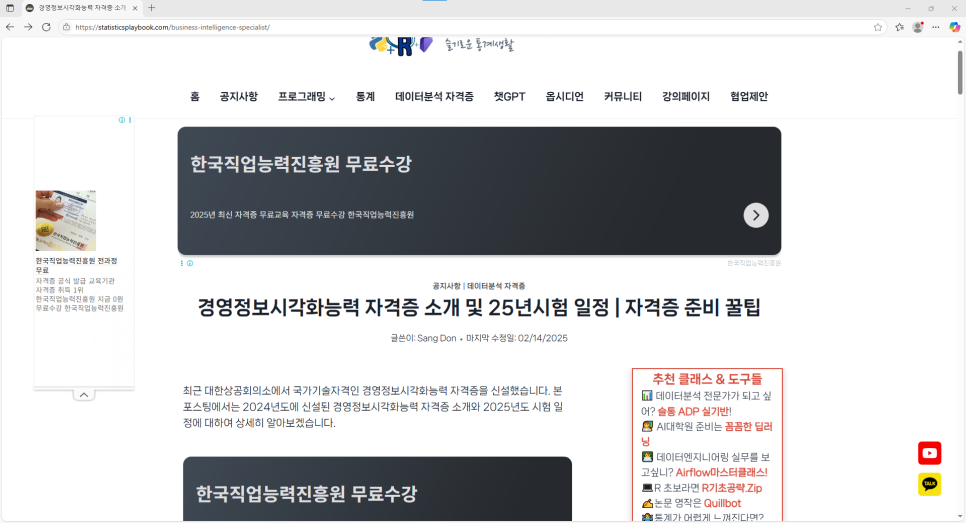The image size is (966, 523).
Task: Open the KakaoTalk floating button
Action: 930,484
